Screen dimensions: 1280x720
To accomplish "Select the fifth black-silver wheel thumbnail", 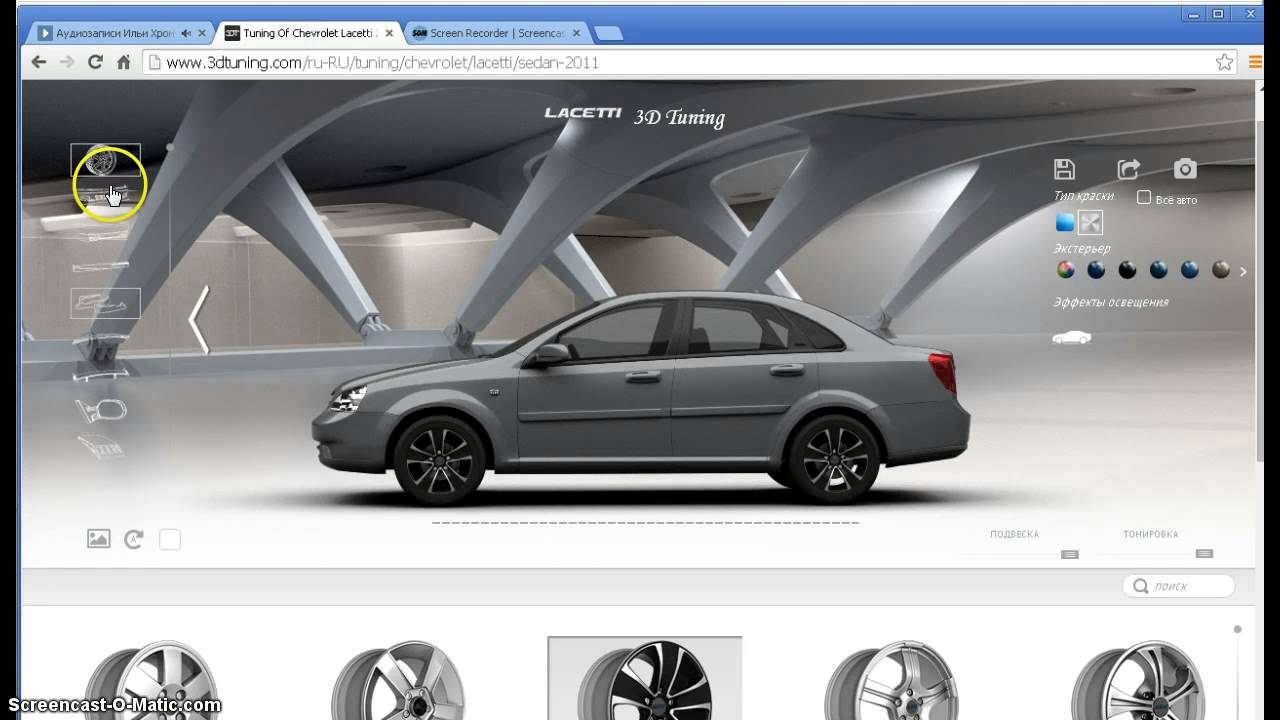I will [x=1138, y=680].
